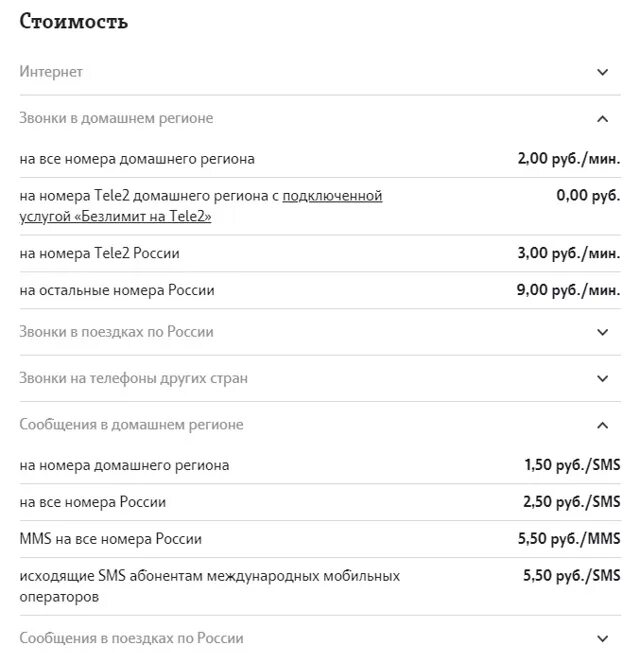Expand the Интернет section chevron
Image resolution: width=640 pixels, height=663 pixels.
(602, 72)
